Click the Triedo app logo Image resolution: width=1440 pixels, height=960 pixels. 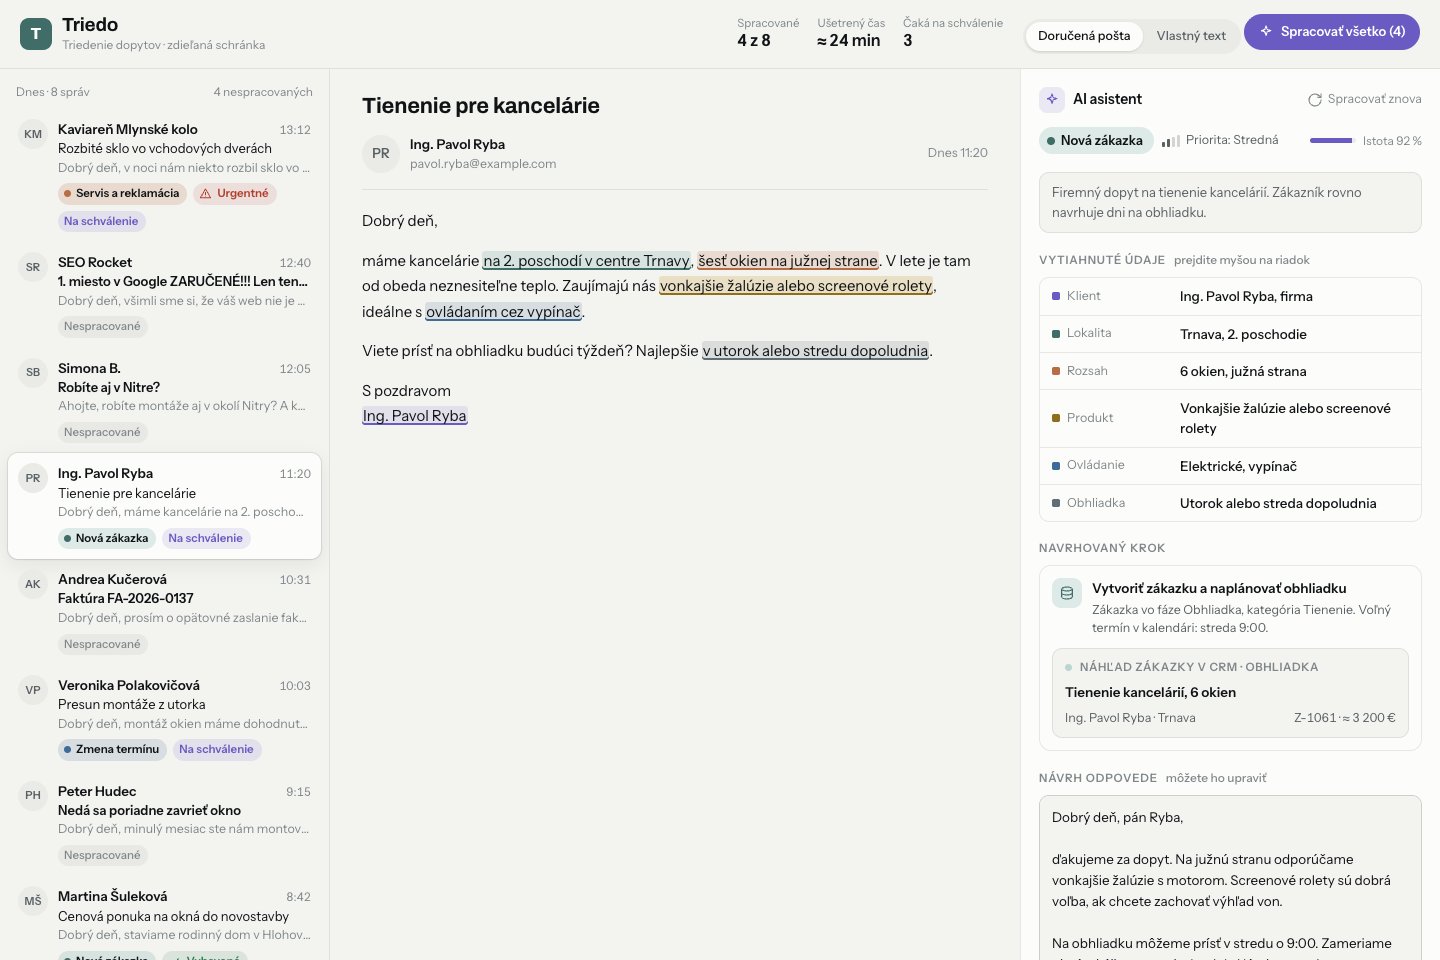36,34
